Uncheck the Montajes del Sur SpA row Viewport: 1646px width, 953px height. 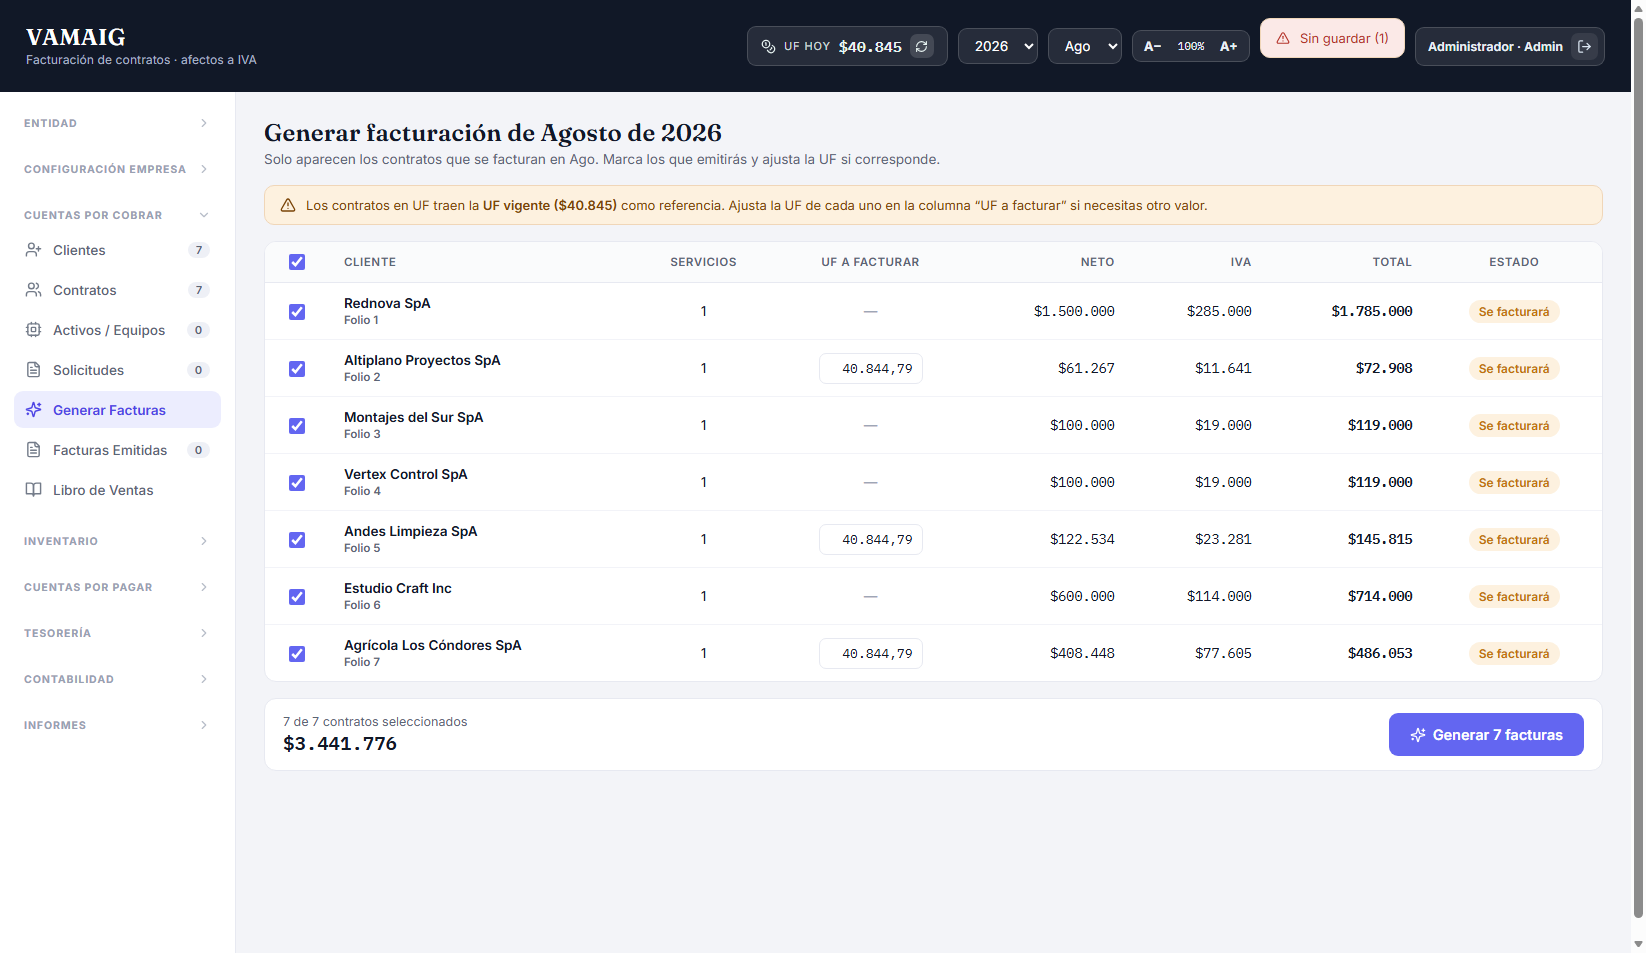(297, 426)
